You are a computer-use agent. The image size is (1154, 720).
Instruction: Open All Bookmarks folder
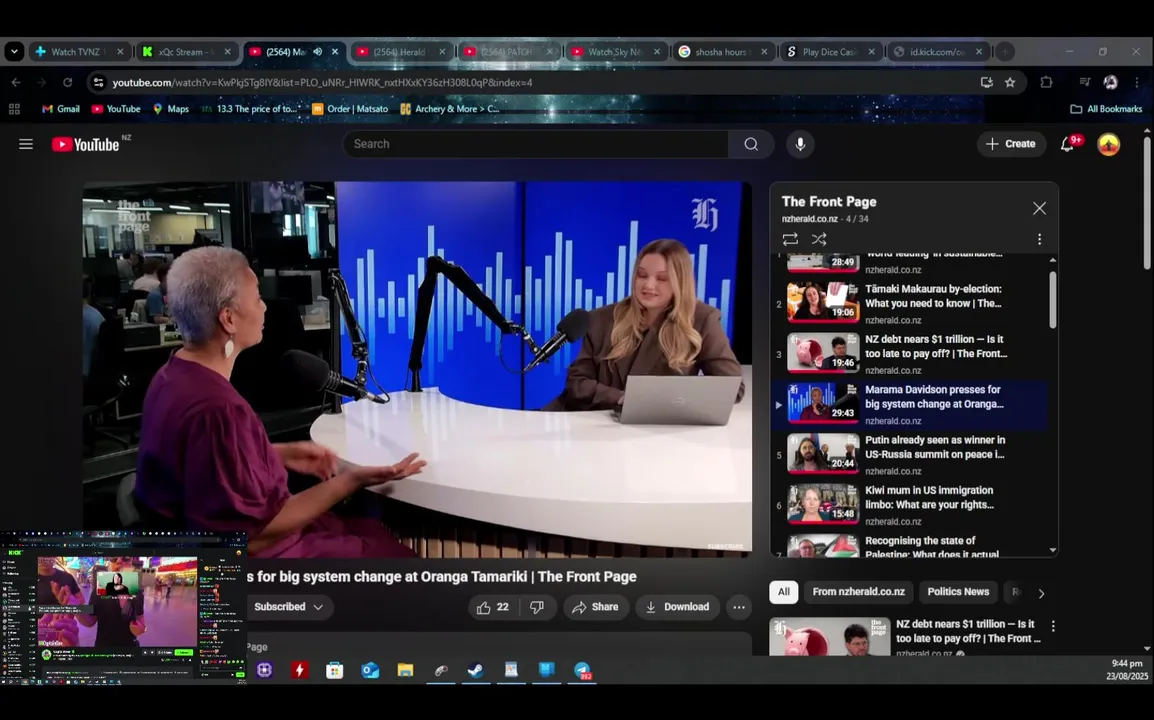pyautogui.click(x=1106, y=109)
